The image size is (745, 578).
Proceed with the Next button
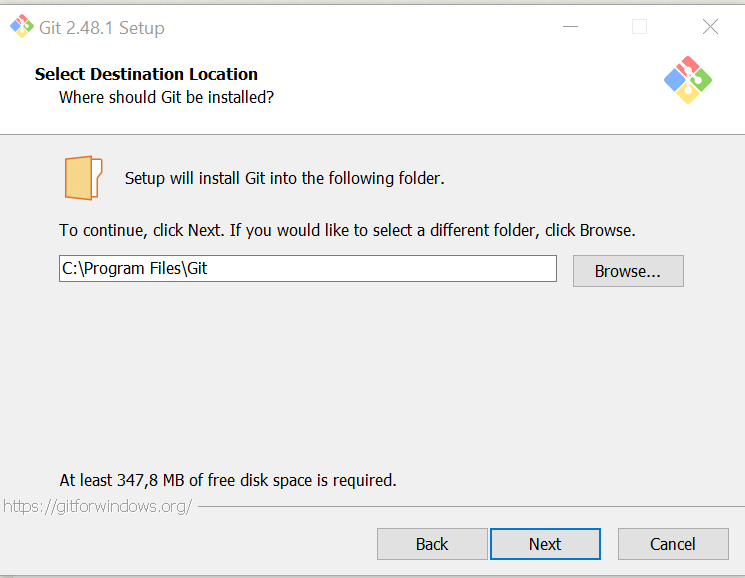[545, 544]
